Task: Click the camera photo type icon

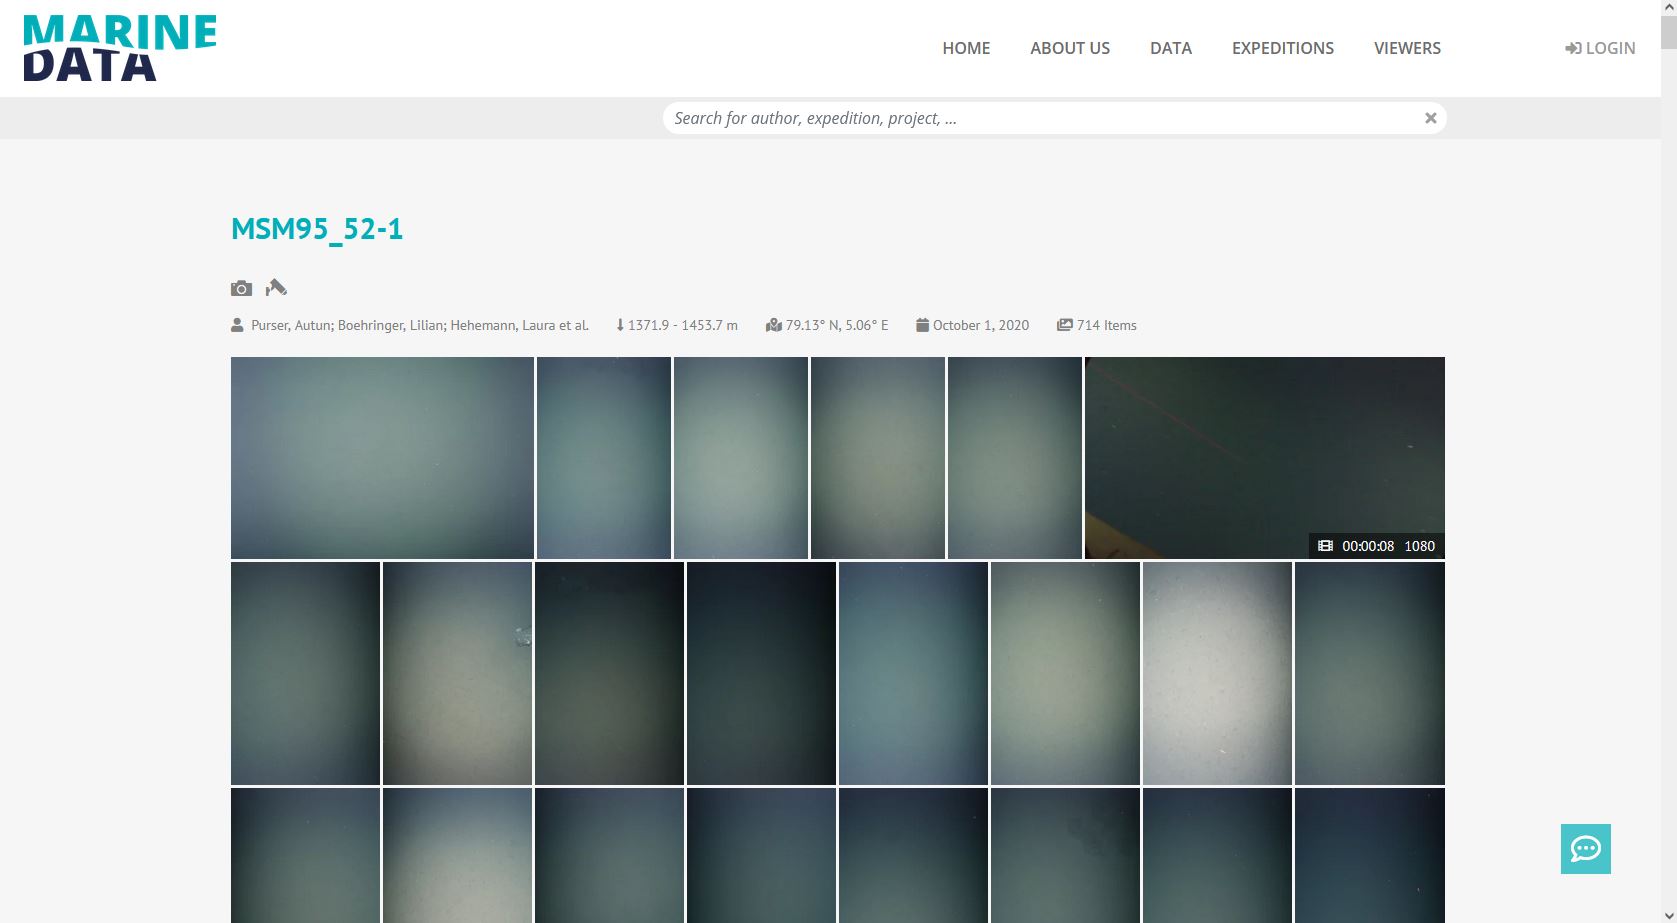Action: 241,288
